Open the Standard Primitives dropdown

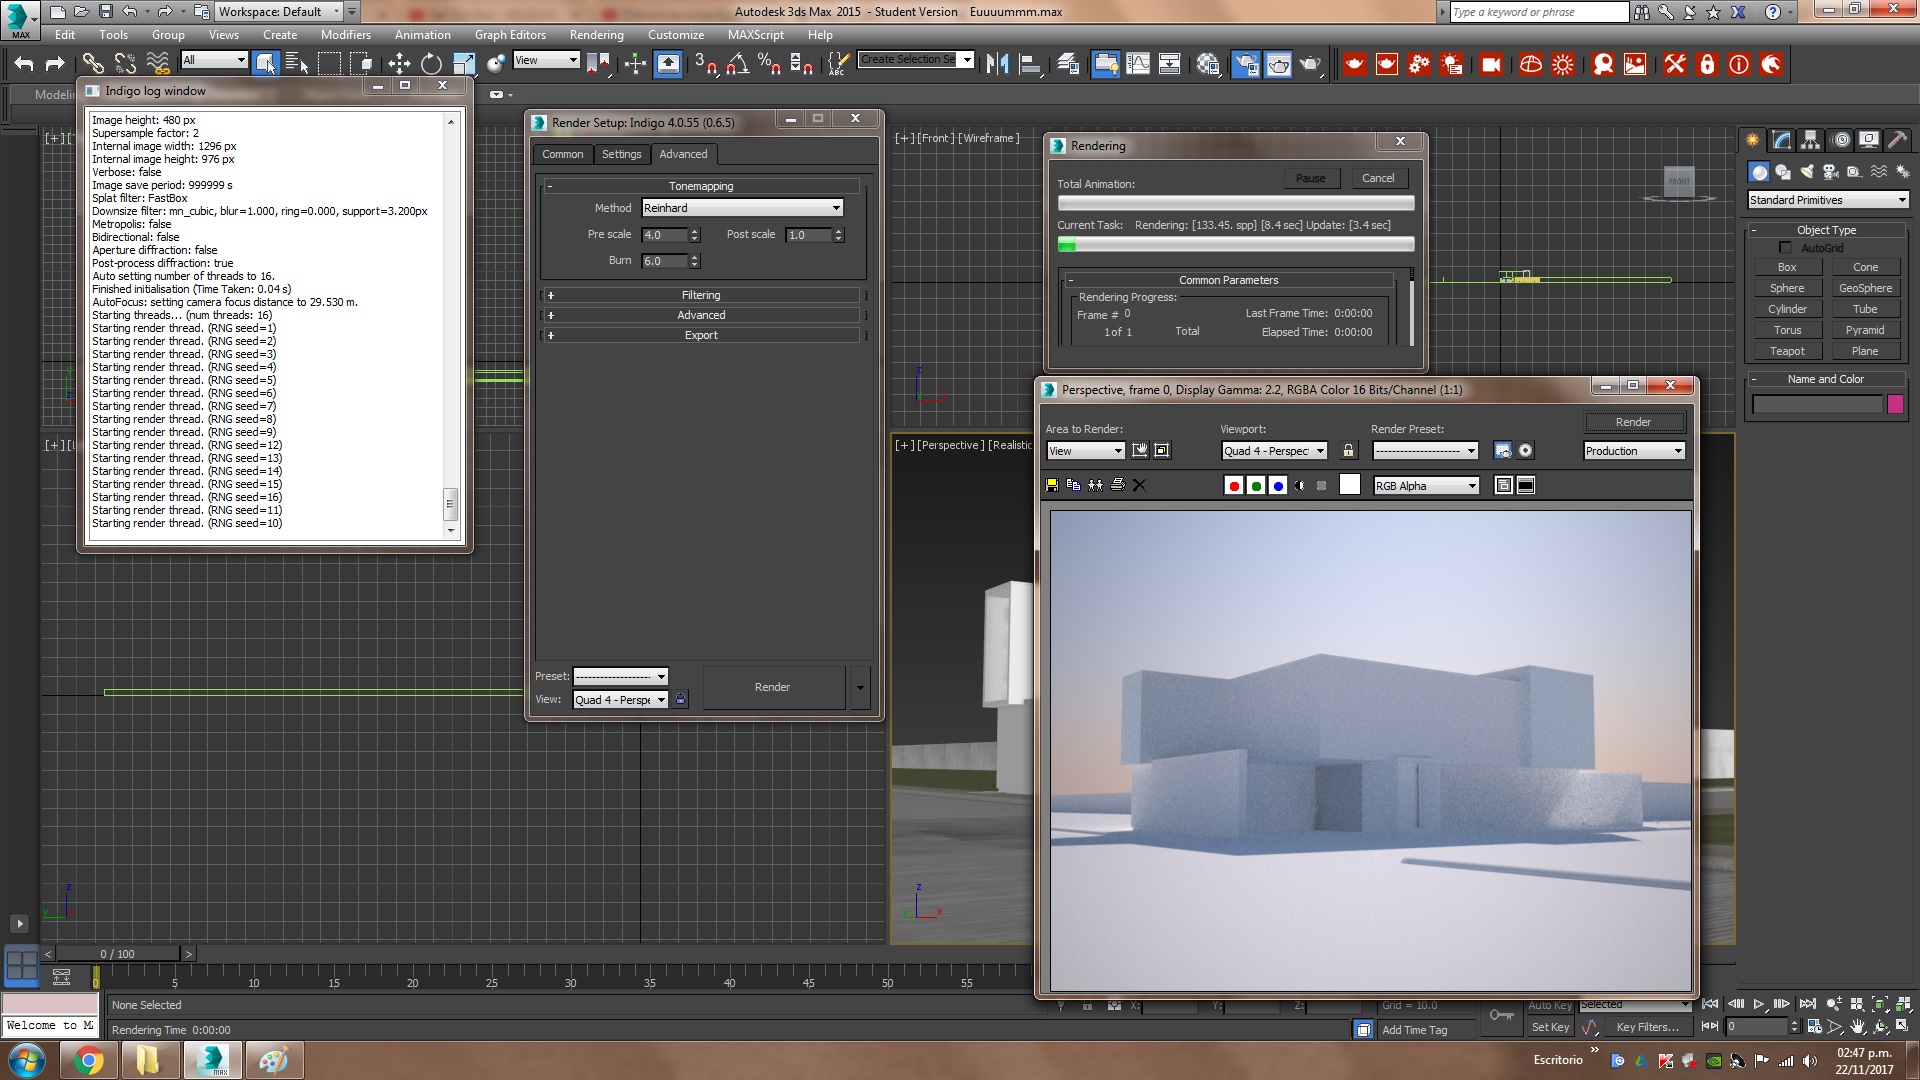point(1827,200)
